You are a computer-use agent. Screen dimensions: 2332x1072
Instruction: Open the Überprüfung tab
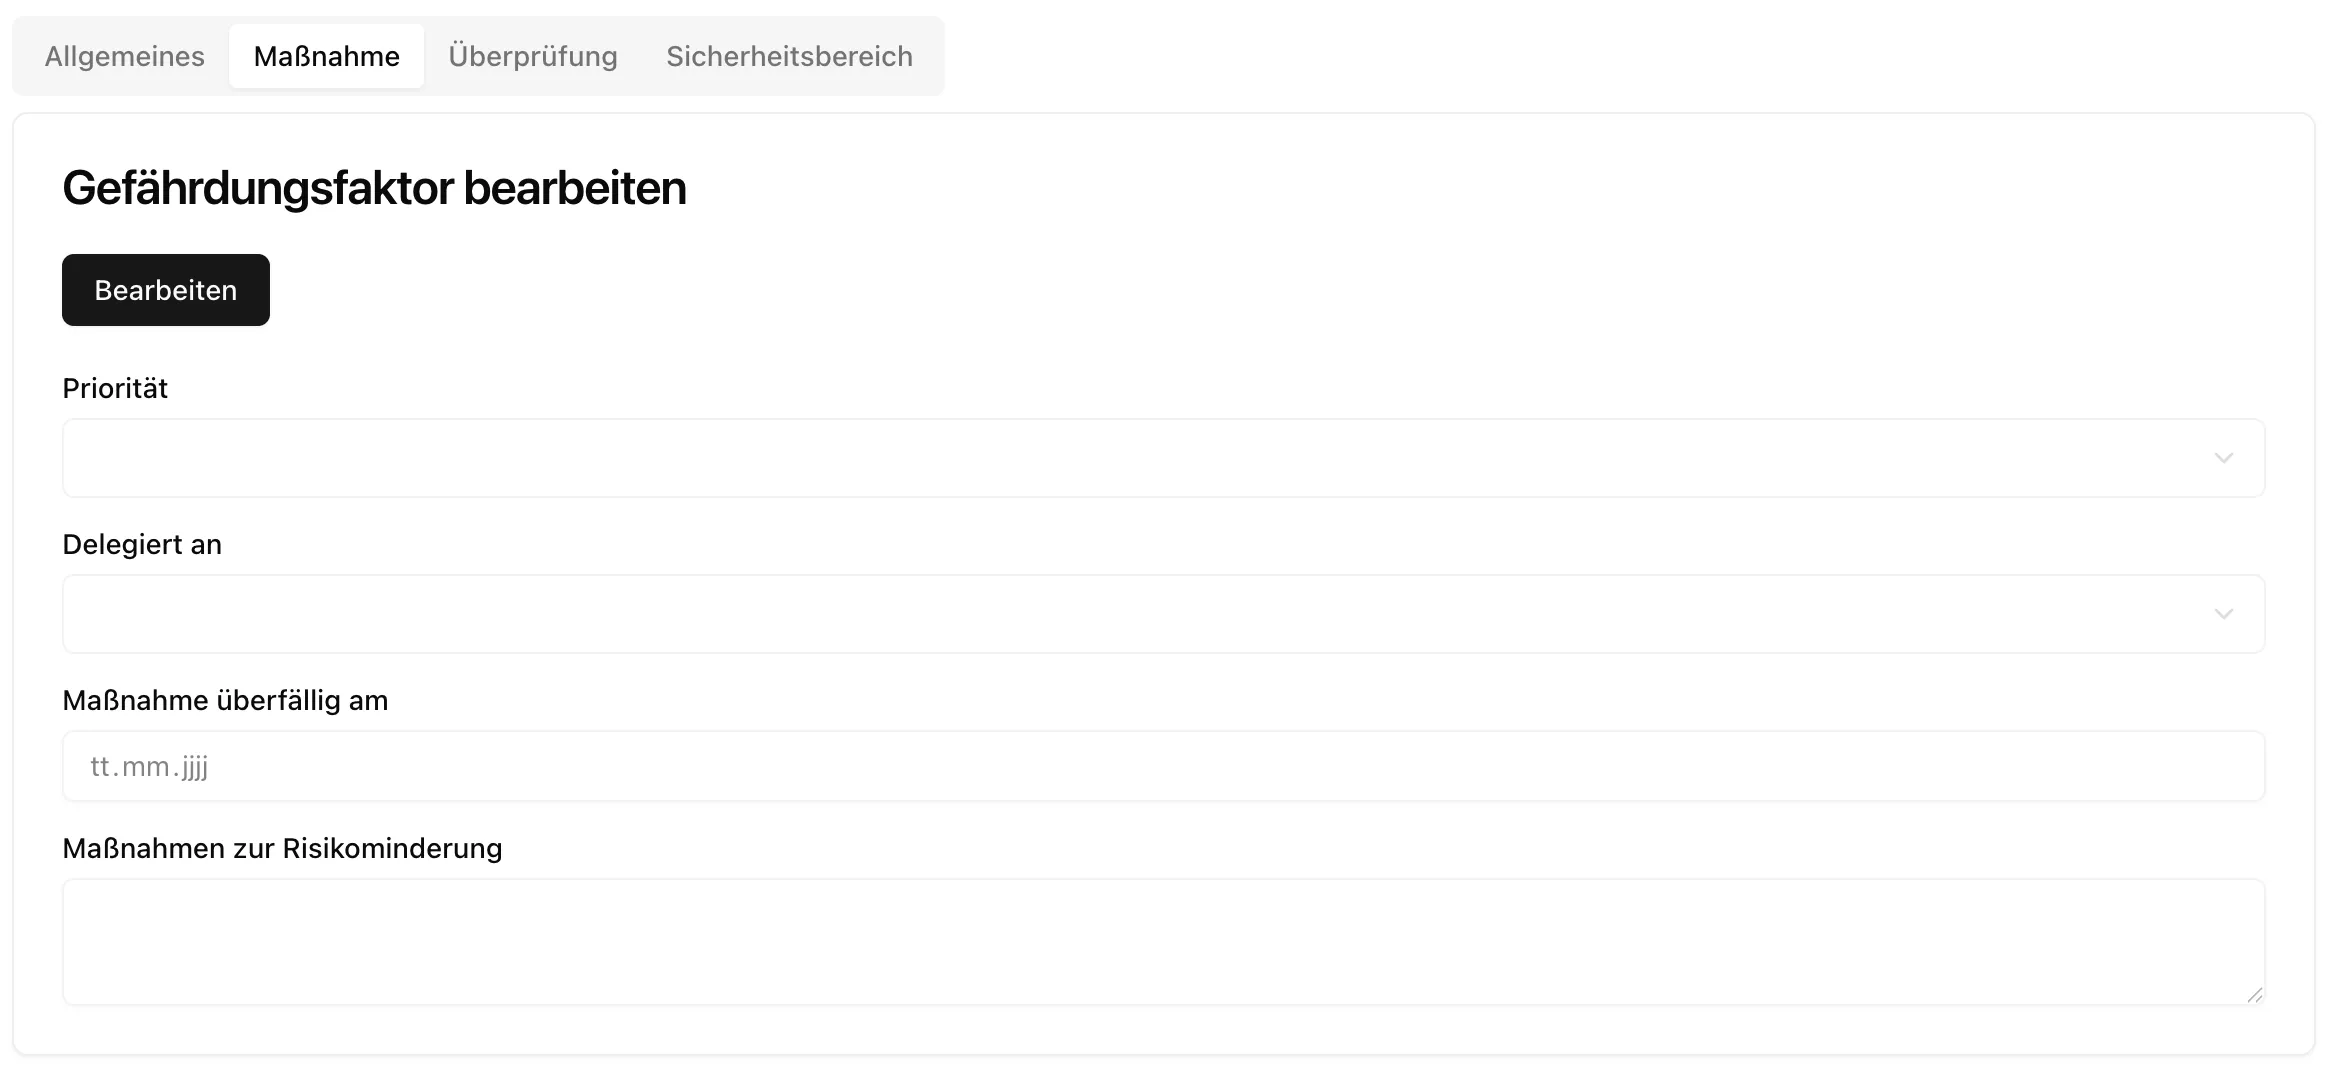(533, 56)
